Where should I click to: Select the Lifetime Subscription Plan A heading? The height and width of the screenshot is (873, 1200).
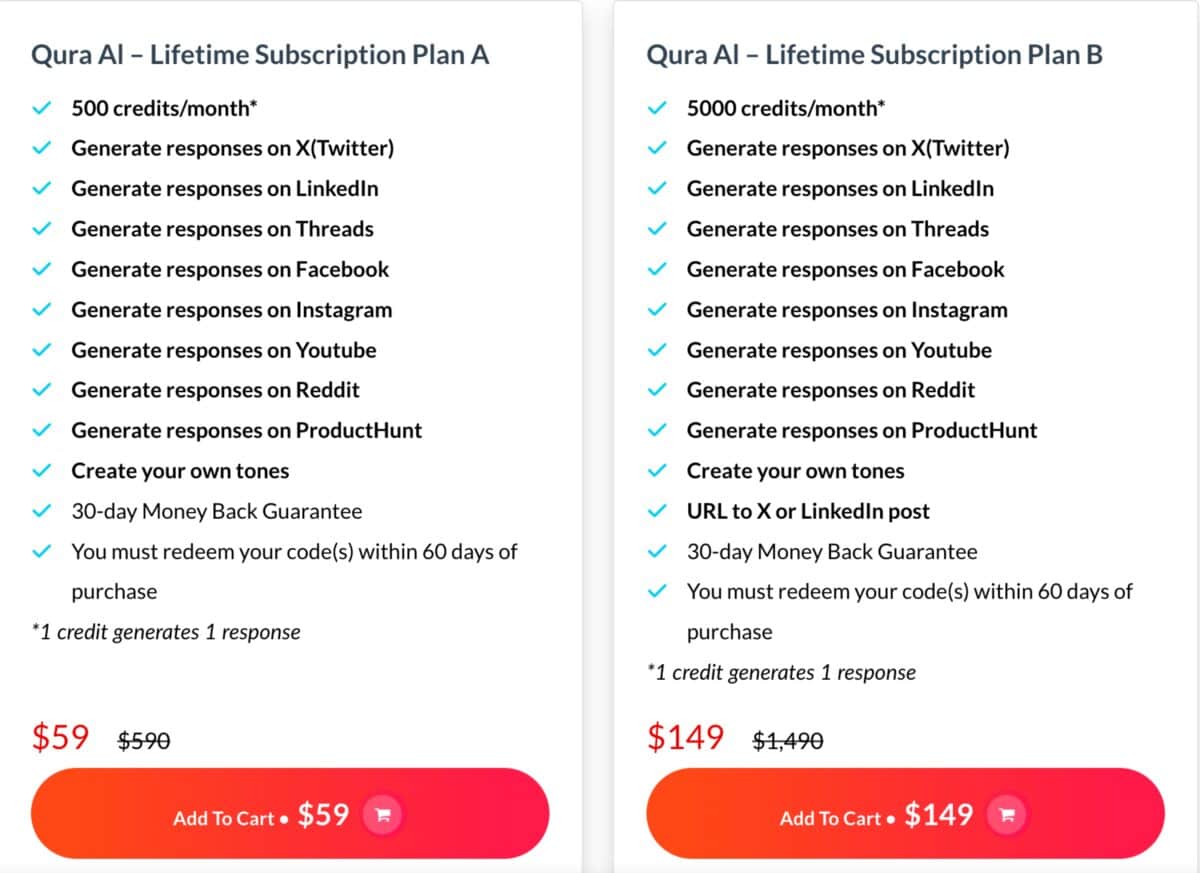[260, 54]
